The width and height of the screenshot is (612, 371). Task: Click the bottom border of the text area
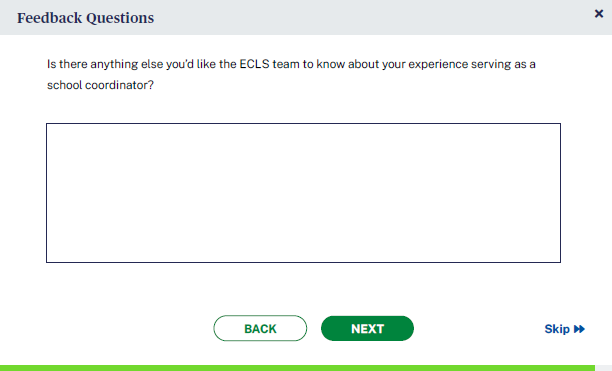(x=303, y=262)
